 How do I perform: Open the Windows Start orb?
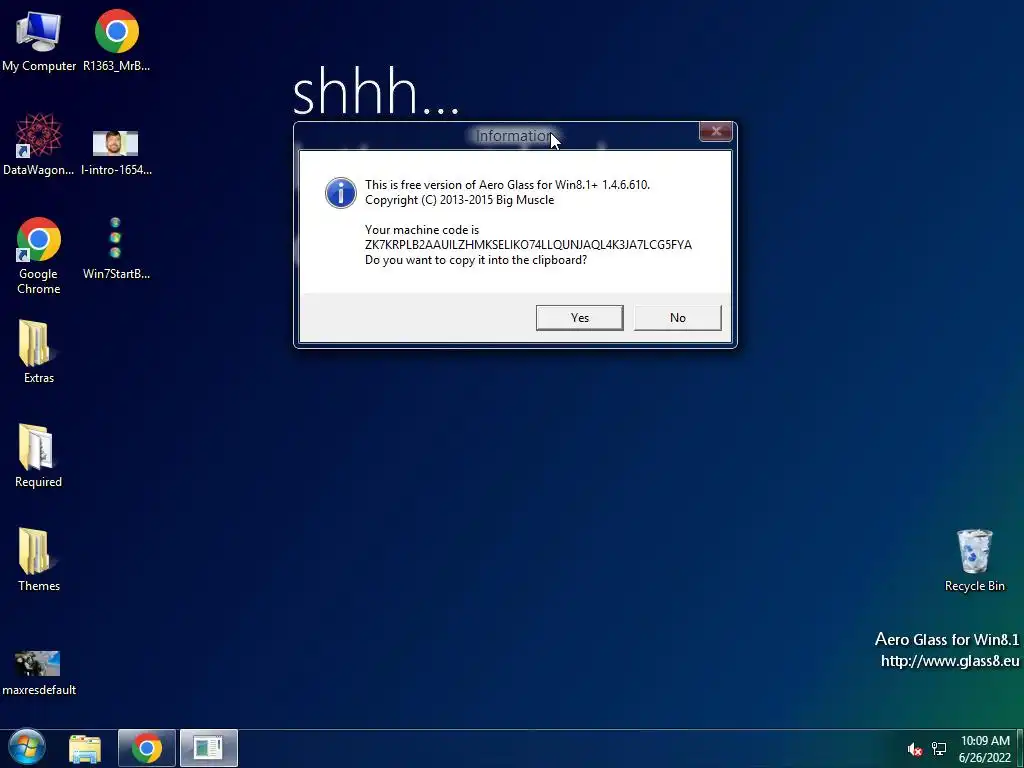point(27,748)
